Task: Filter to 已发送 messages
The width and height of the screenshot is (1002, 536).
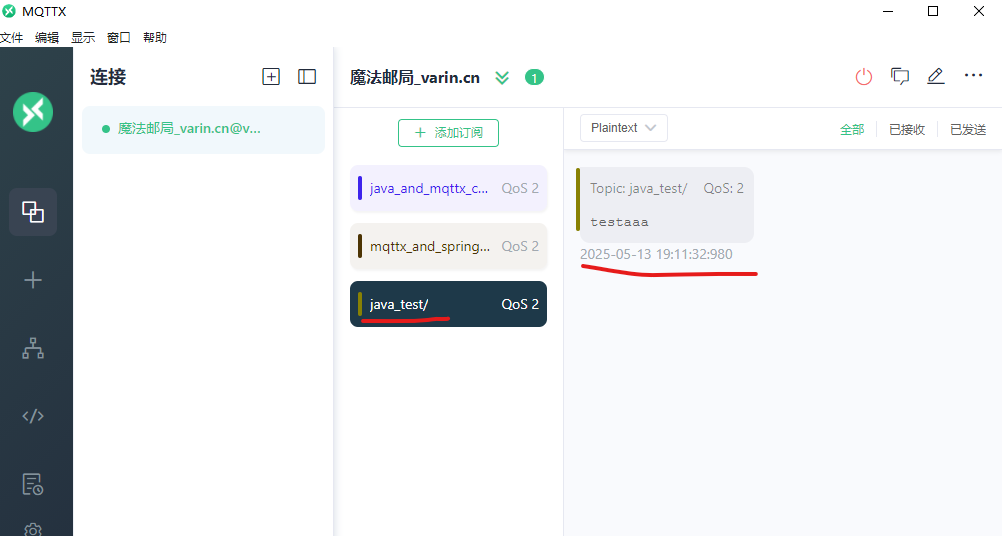Action: (x=968, y=130)
